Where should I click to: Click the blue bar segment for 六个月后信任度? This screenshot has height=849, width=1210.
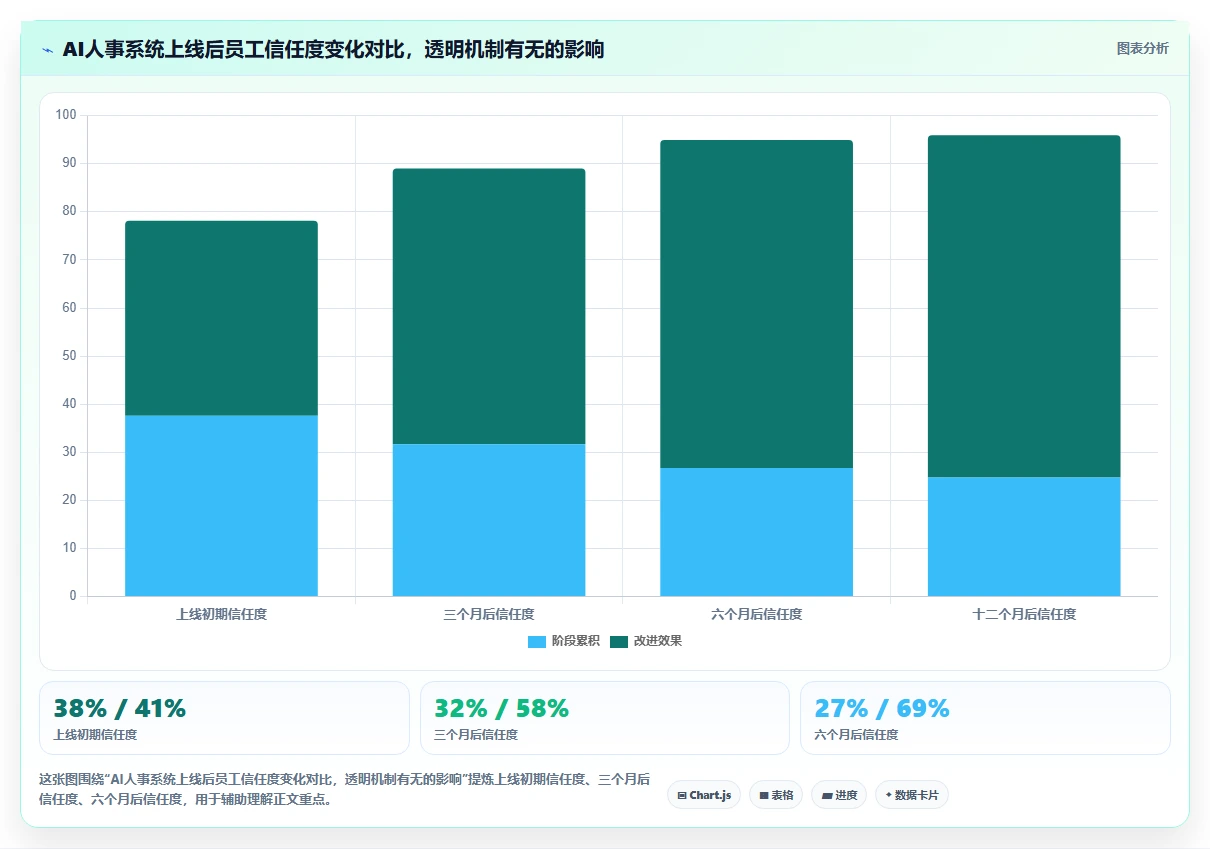click(756, 532)
